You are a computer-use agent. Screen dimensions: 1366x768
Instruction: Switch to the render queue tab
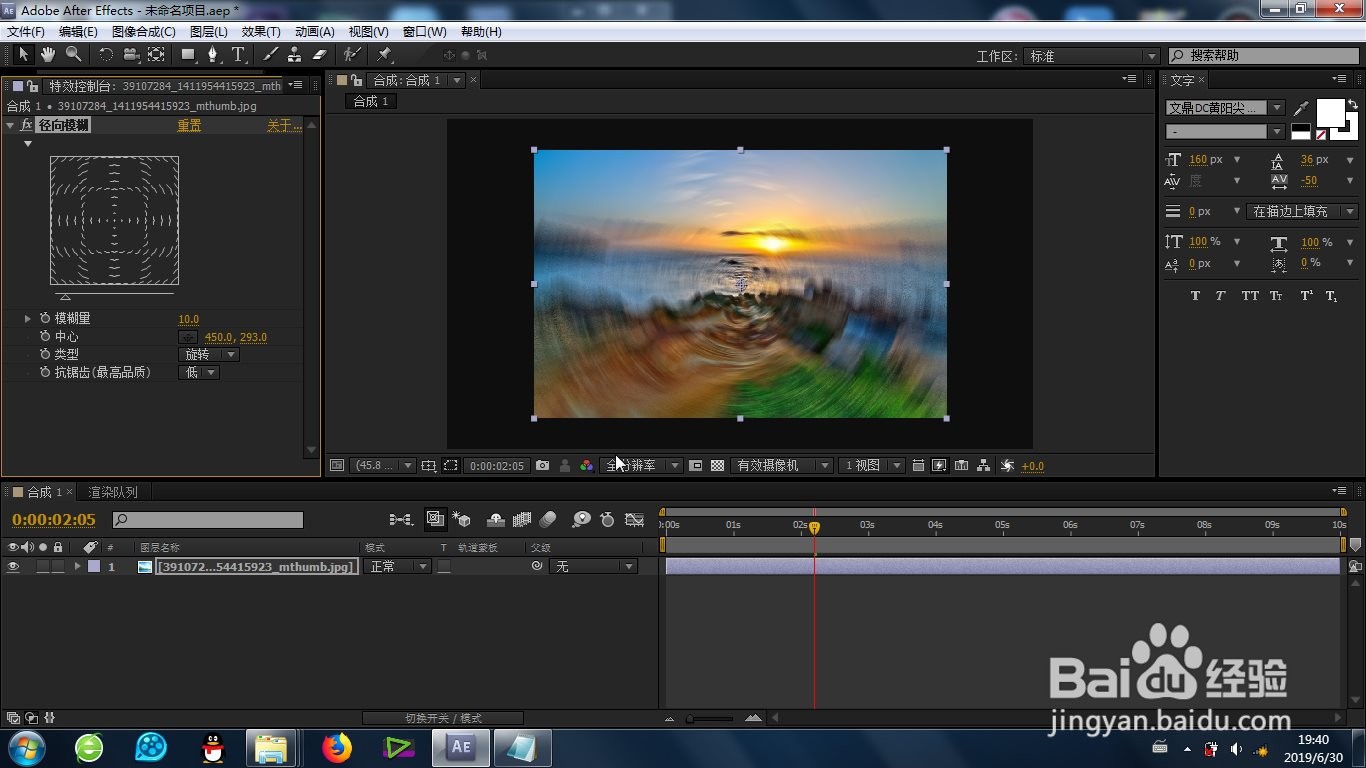point(113,492)
